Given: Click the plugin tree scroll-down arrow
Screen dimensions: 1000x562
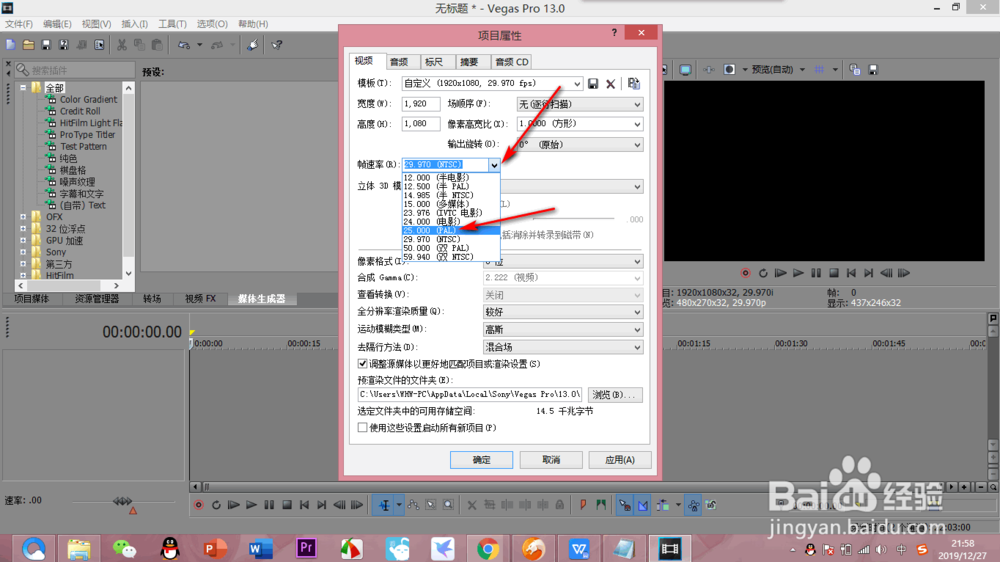Looking at the screenshot, I should 129,274.
